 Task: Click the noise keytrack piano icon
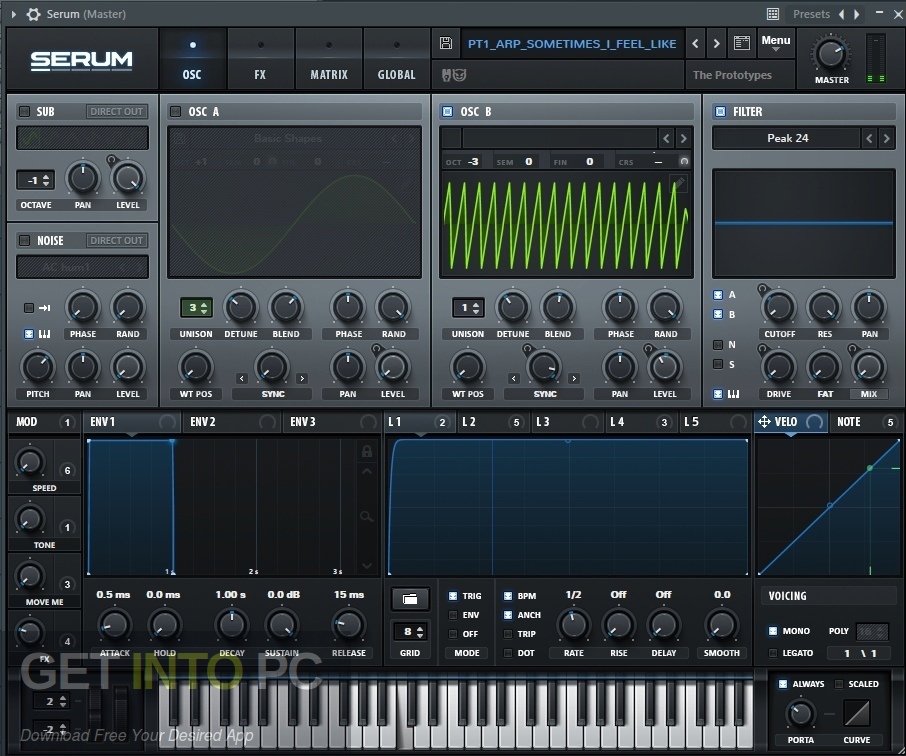44,334
